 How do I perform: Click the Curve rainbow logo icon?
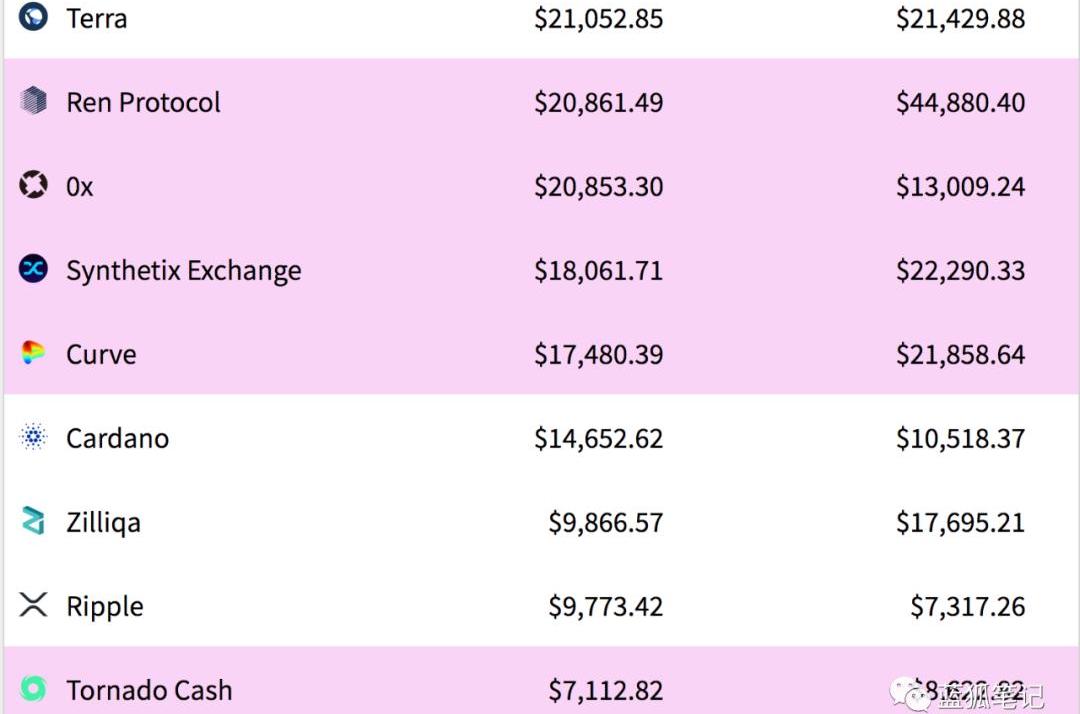(x=33, y=353)
